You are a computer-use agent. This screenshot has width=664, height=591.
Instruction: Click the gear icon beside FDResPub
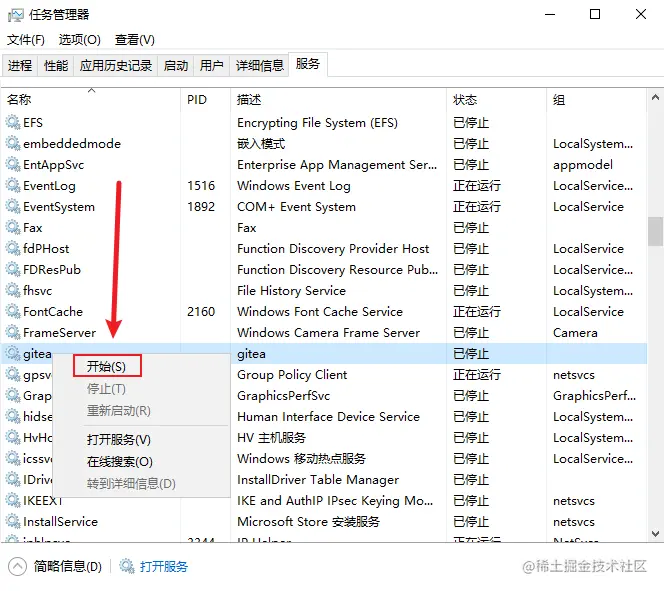pyautogui.click(x=13, y=270)
